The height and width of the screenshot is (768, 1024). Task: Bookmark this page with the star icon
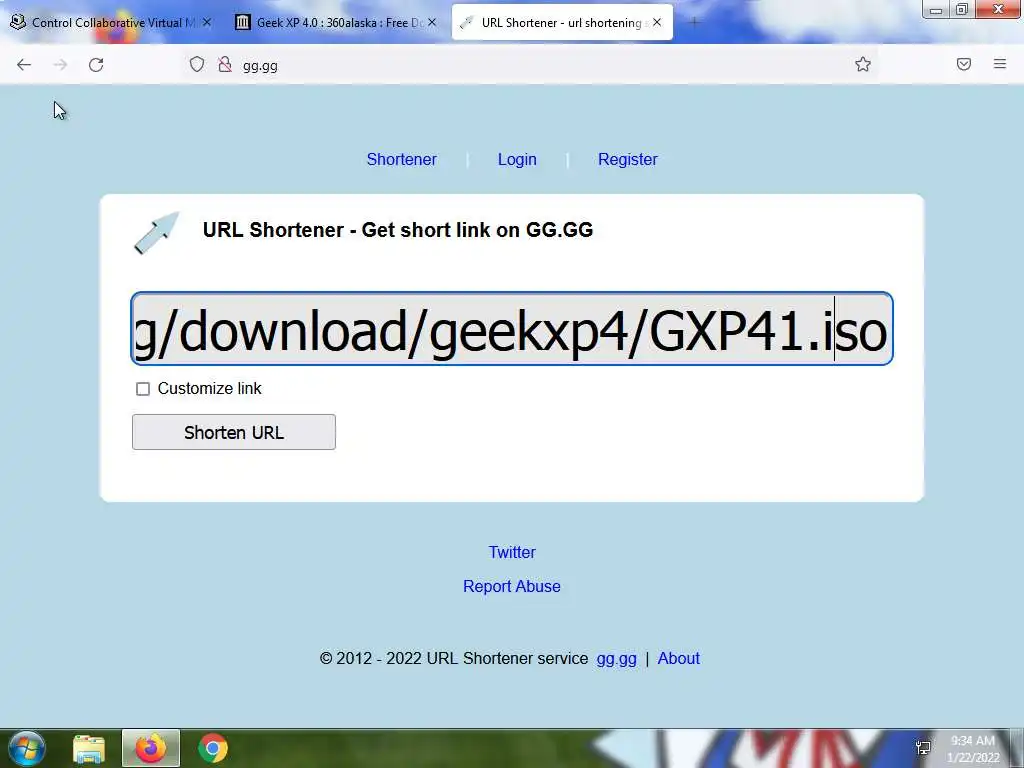(x=863, y=64)
